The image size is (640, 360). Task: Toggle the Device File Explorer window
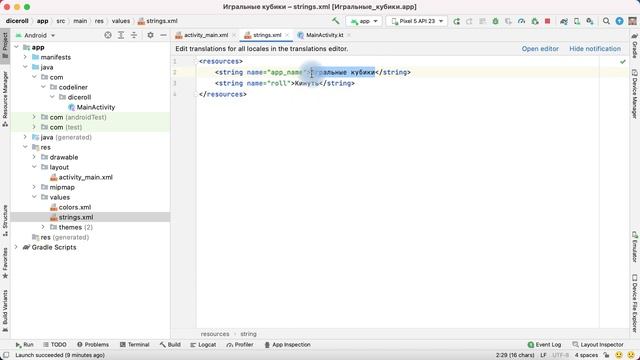click(x=635, y=303)
